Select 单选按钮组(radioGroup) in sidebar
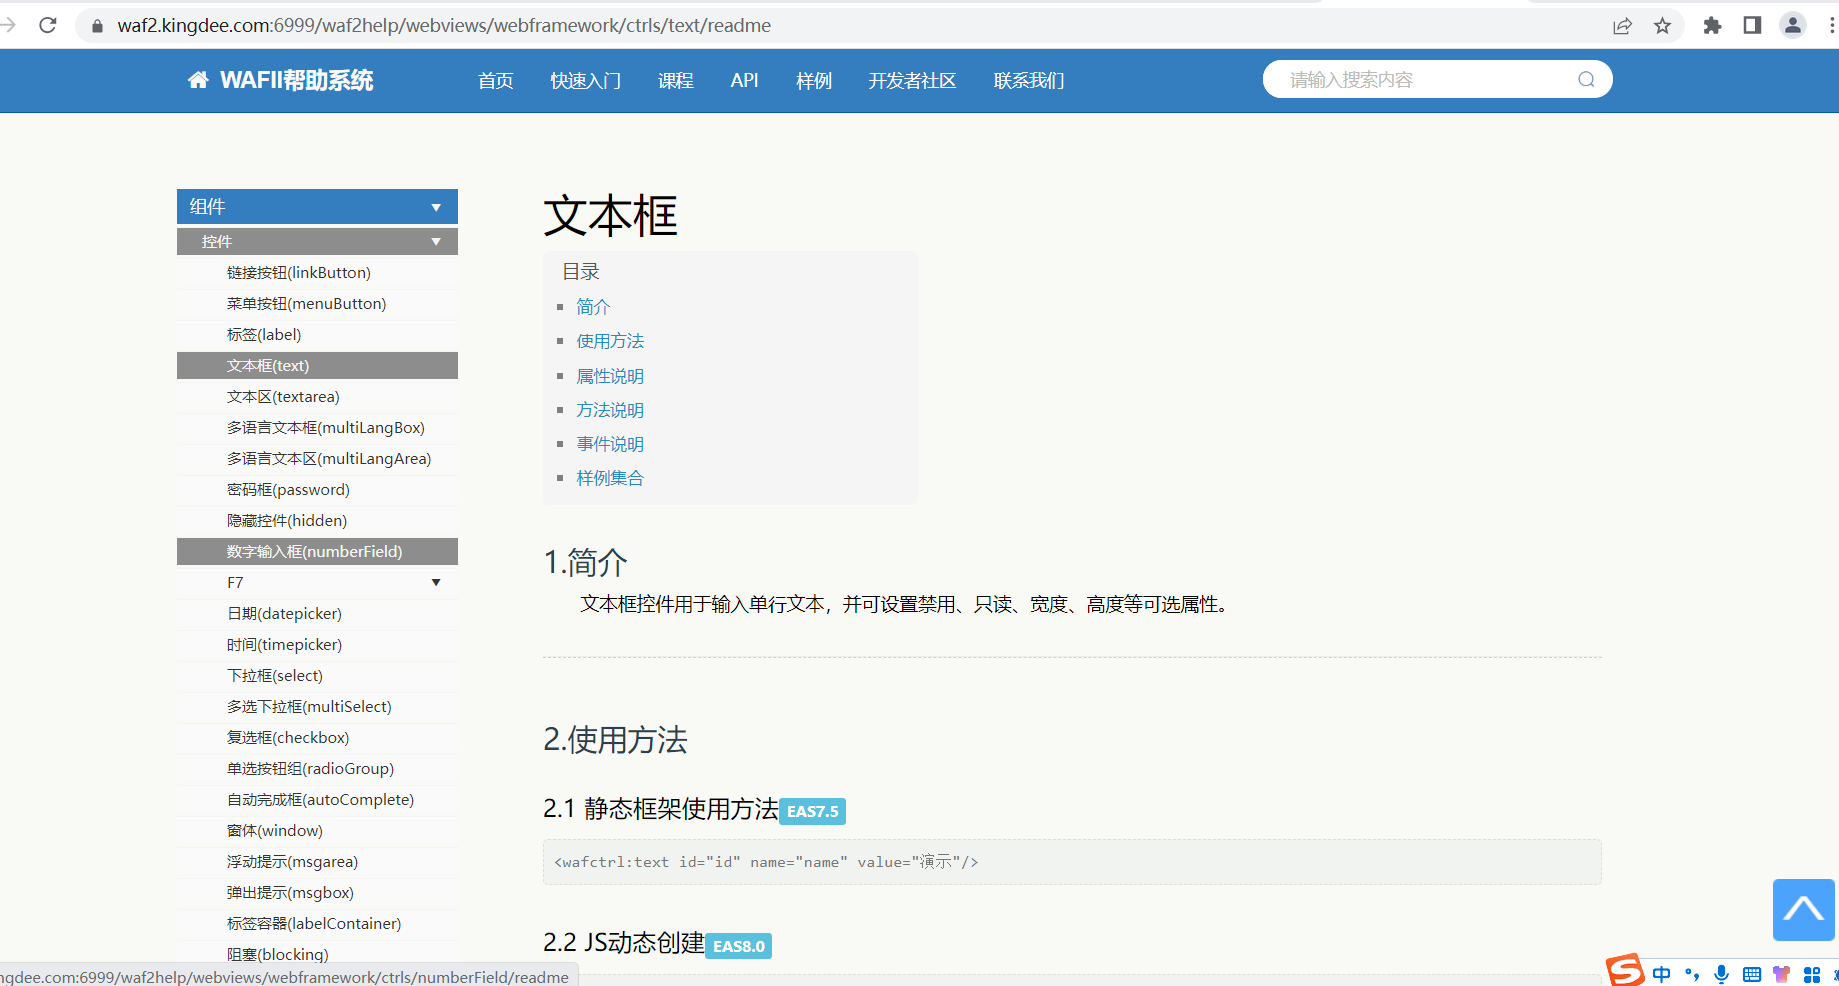The height and width of the screenshot is (986, 1839). pyautogui.click(x=317, y=769)
